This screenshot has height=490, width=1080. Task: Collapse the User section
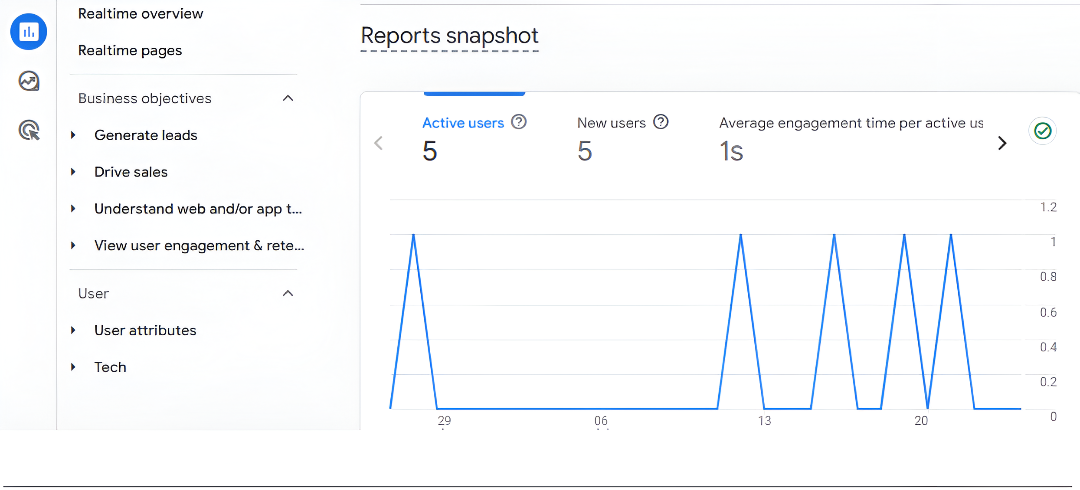(x=288, y=294)
